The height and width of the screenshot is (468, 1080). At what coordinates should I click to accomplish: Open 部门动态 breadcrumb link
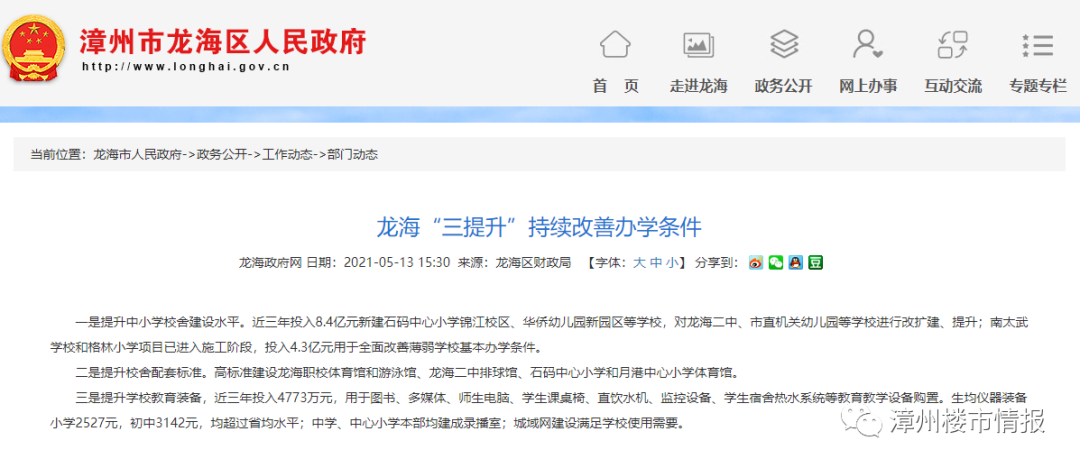click(x=352, y=155)
